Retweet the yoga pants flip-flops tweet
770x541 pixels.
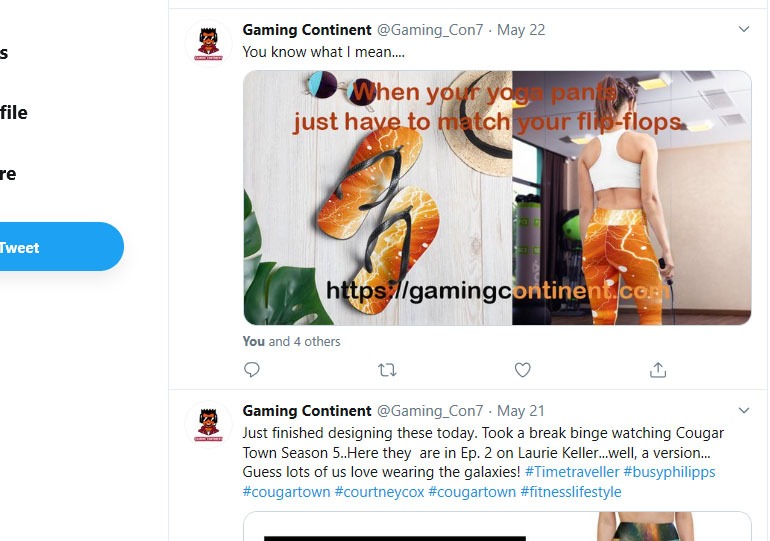387,370
